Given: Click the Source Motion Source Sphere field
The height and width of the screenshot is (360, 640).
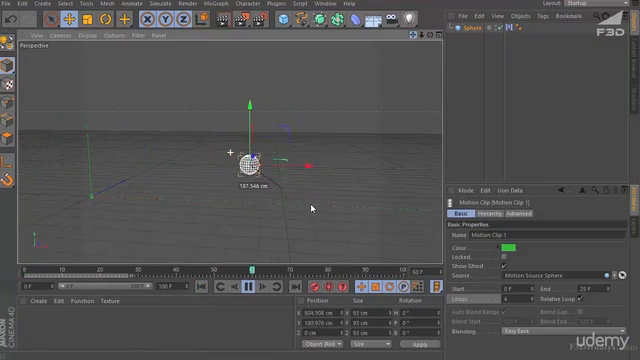Looking at the screenshot, I should tap(553, 276).
